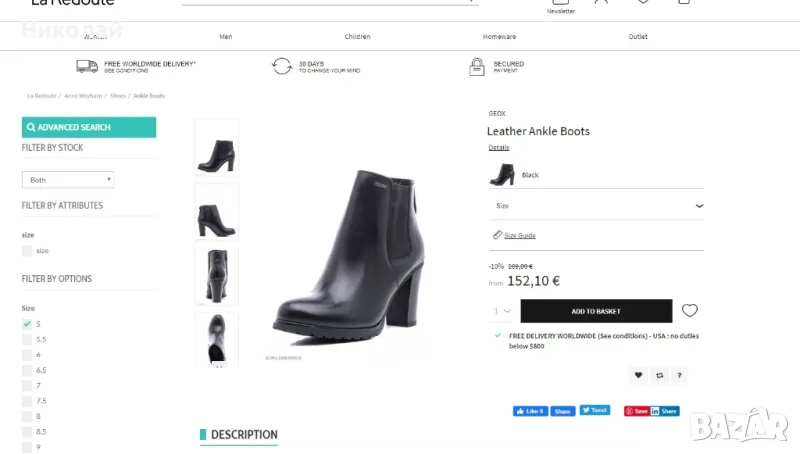Open the Children menu
This screenshot has height=454, width=800.
pos(357,37)
